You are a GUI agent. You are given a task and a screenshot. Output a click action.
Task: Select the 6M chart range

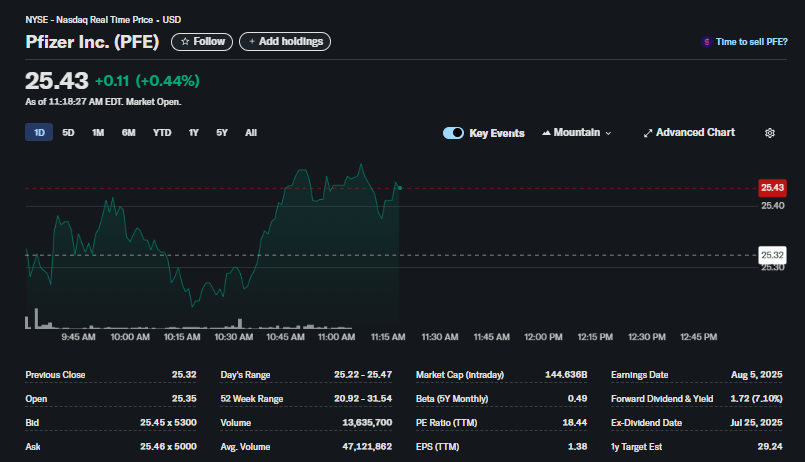point(128,132)
